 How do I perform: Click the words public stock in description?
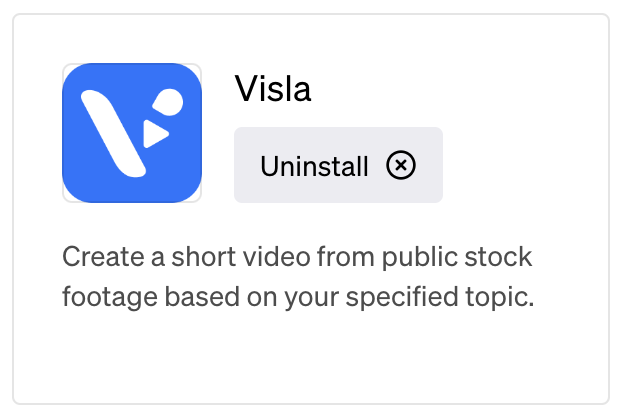click(x=457, y=258)
